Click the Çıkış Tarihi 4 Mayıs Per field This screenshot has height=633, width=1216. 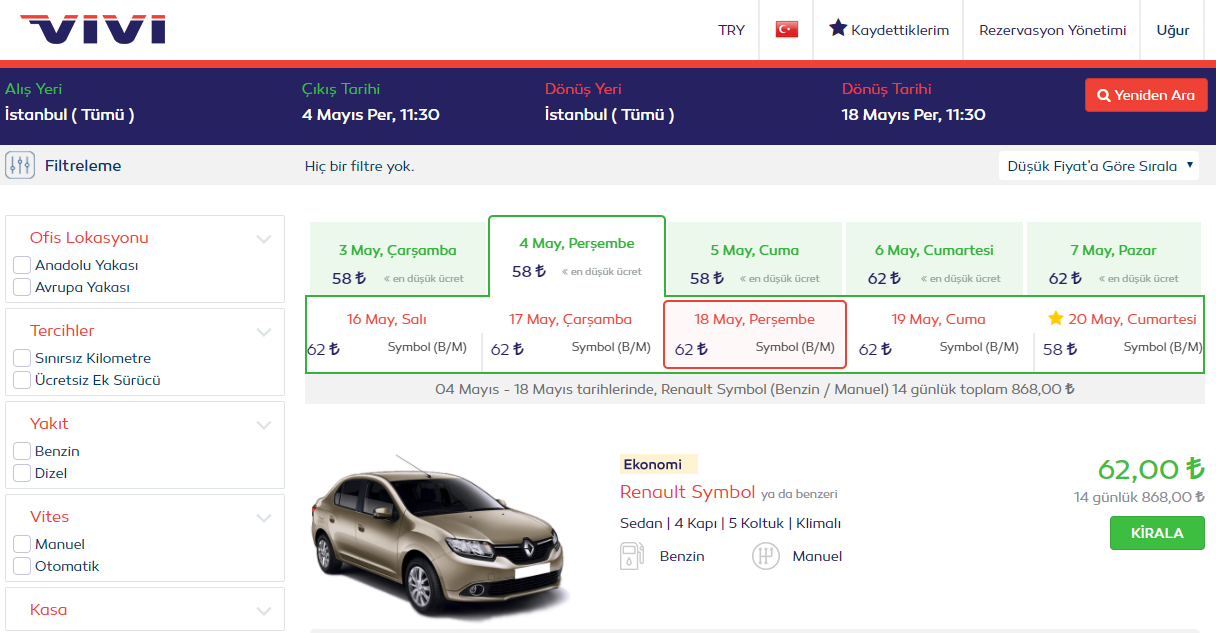coord(371,102)
